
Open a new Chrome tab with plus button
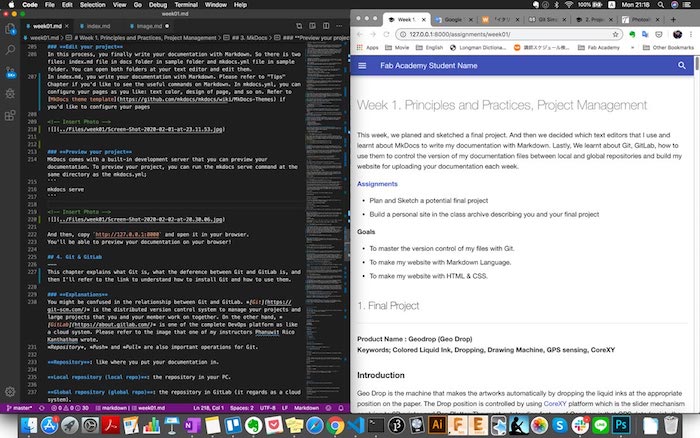(x=673, y=20)
